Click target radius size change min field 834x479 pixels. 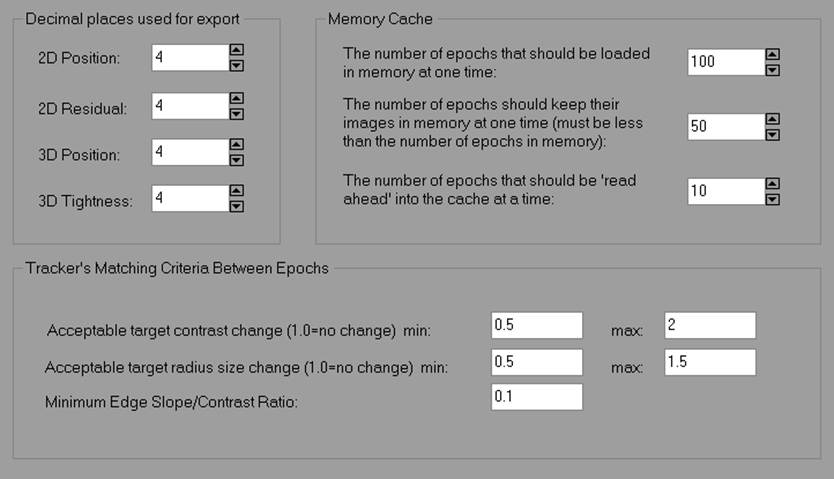pos(536,362)
